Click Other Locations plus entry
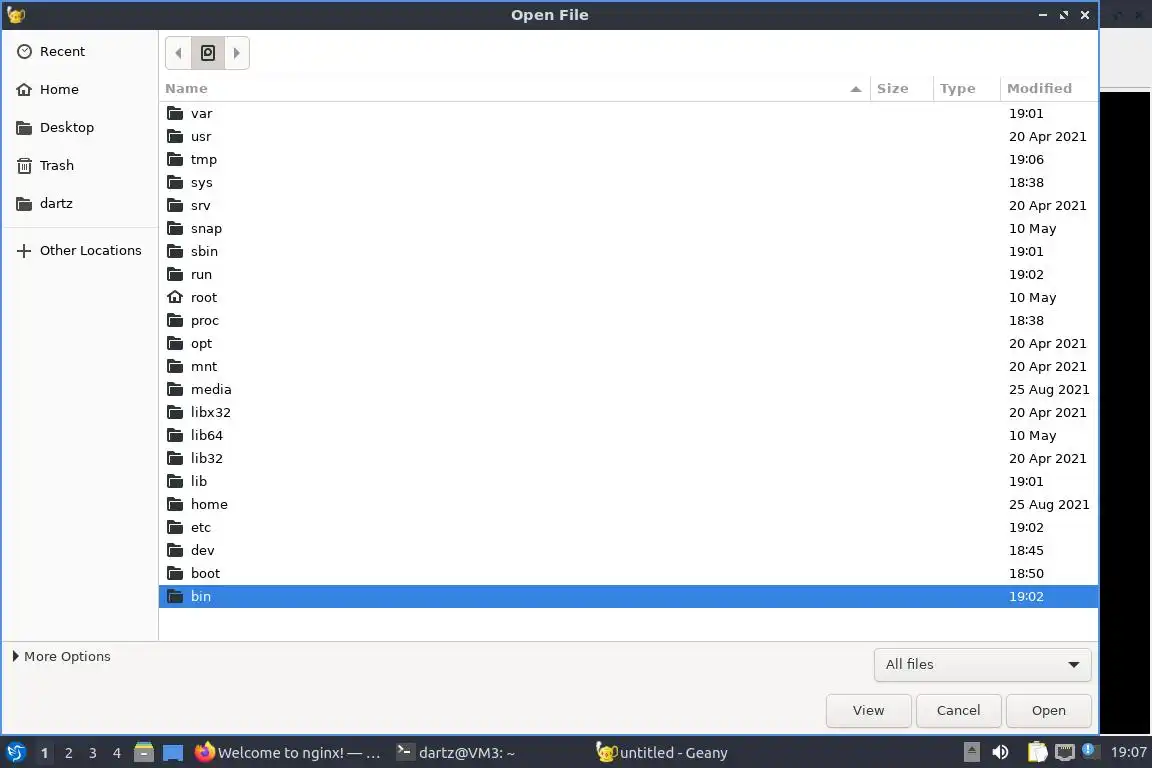Image resolution: width=1152 pixels, height=768 pixels. click(x=79, y=251)
